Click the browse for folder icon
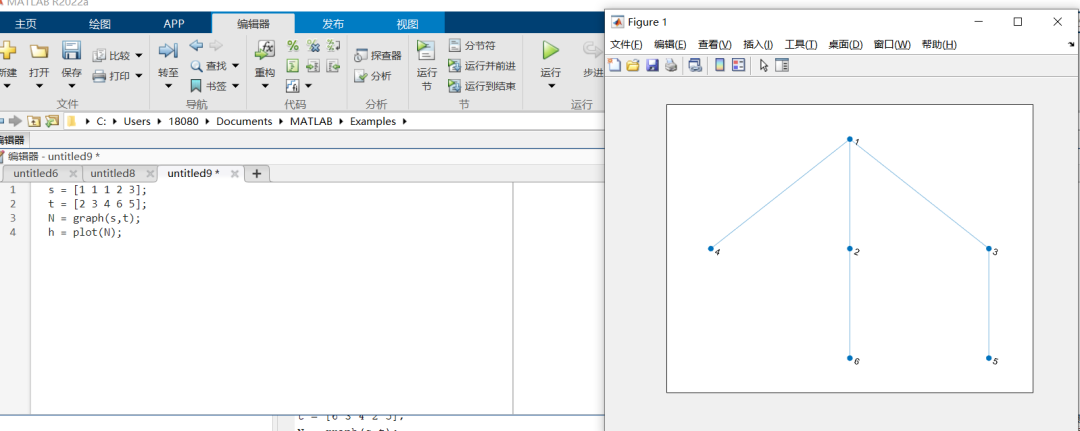 point(52,121)
